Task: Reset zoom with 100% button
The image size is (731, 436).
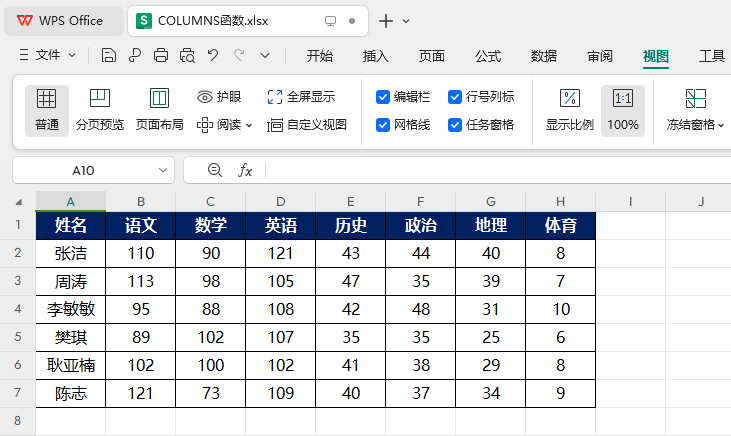Action: (623, 111)
